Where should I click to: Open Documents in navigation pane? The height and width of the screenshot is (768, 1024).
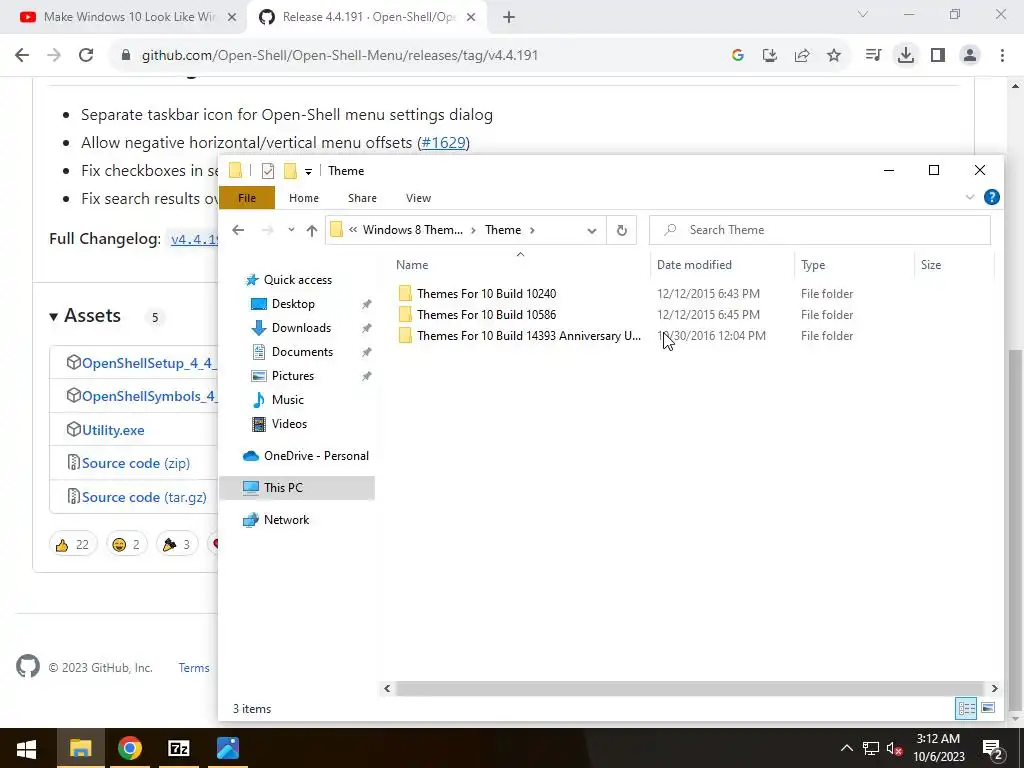tap(302, 352)
